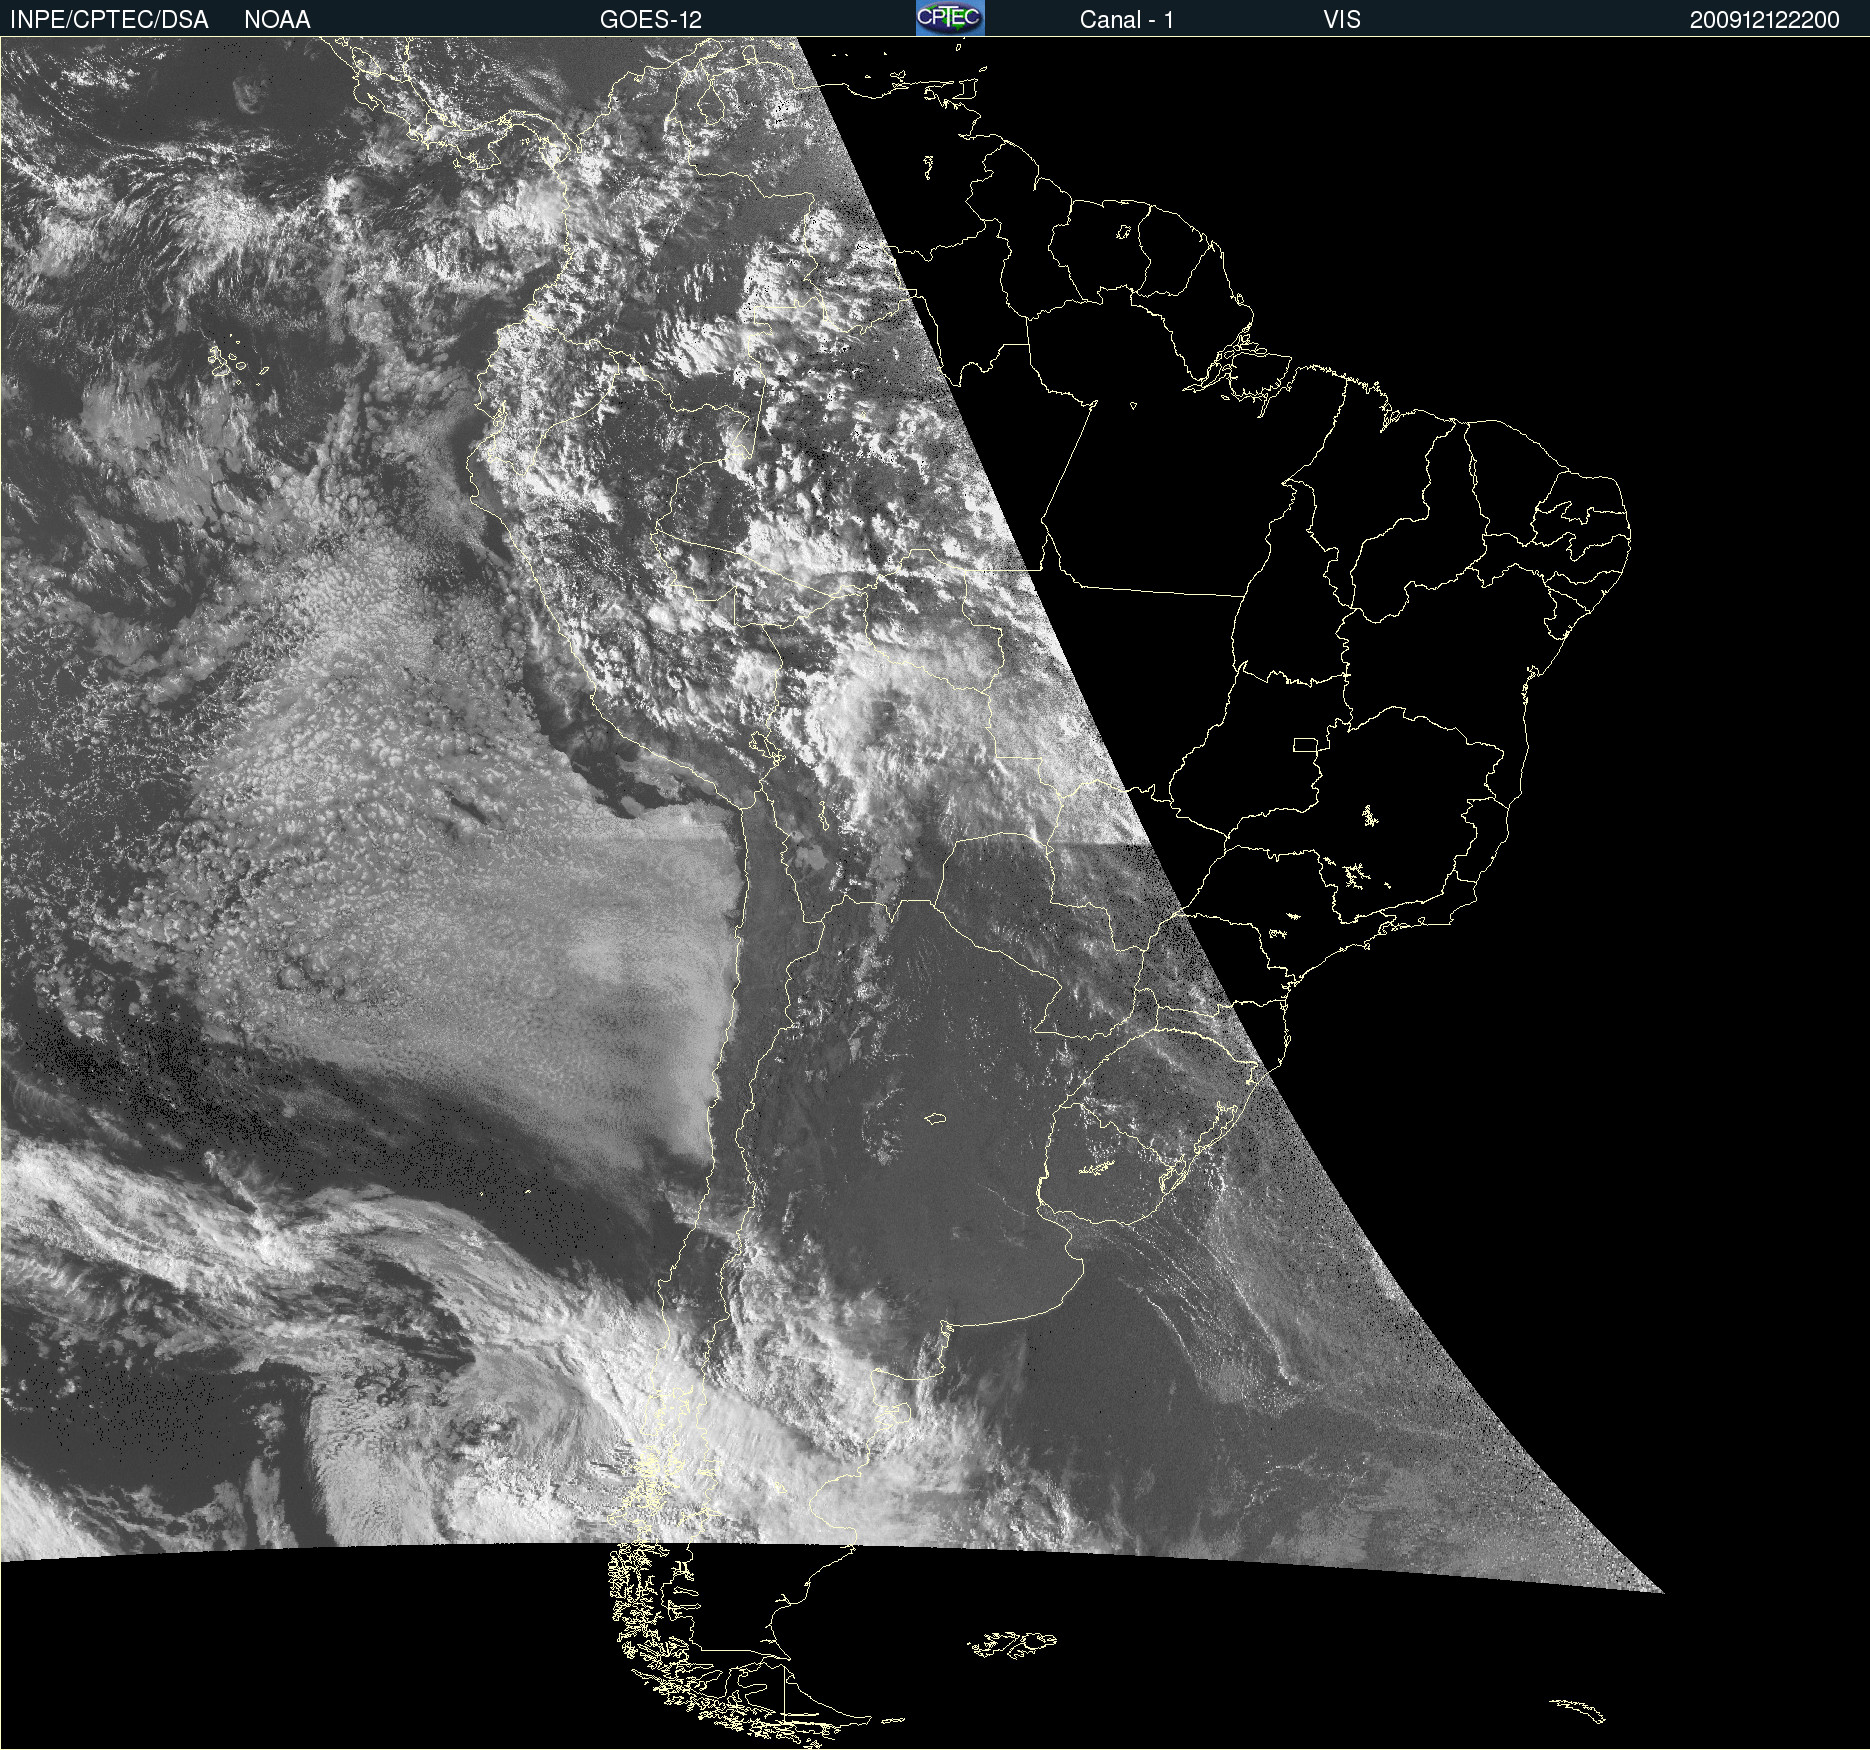Viewport: 1870px width, 1750px height.
Task: Click the Canal - 1 label
Action: coord(1126,20)
